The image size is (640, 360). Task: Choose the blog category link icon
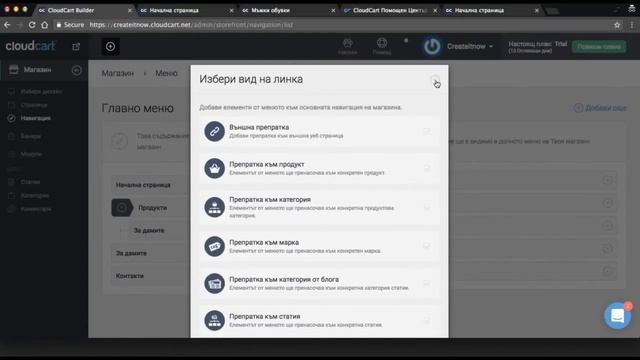point(214,283)
